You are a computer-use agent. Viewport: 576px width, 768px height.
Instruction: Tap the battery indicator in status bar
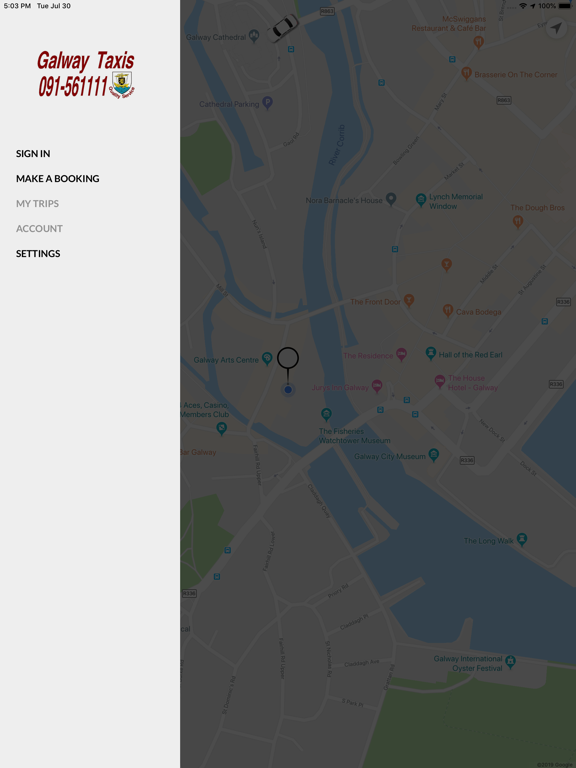(x=564, y=6)
